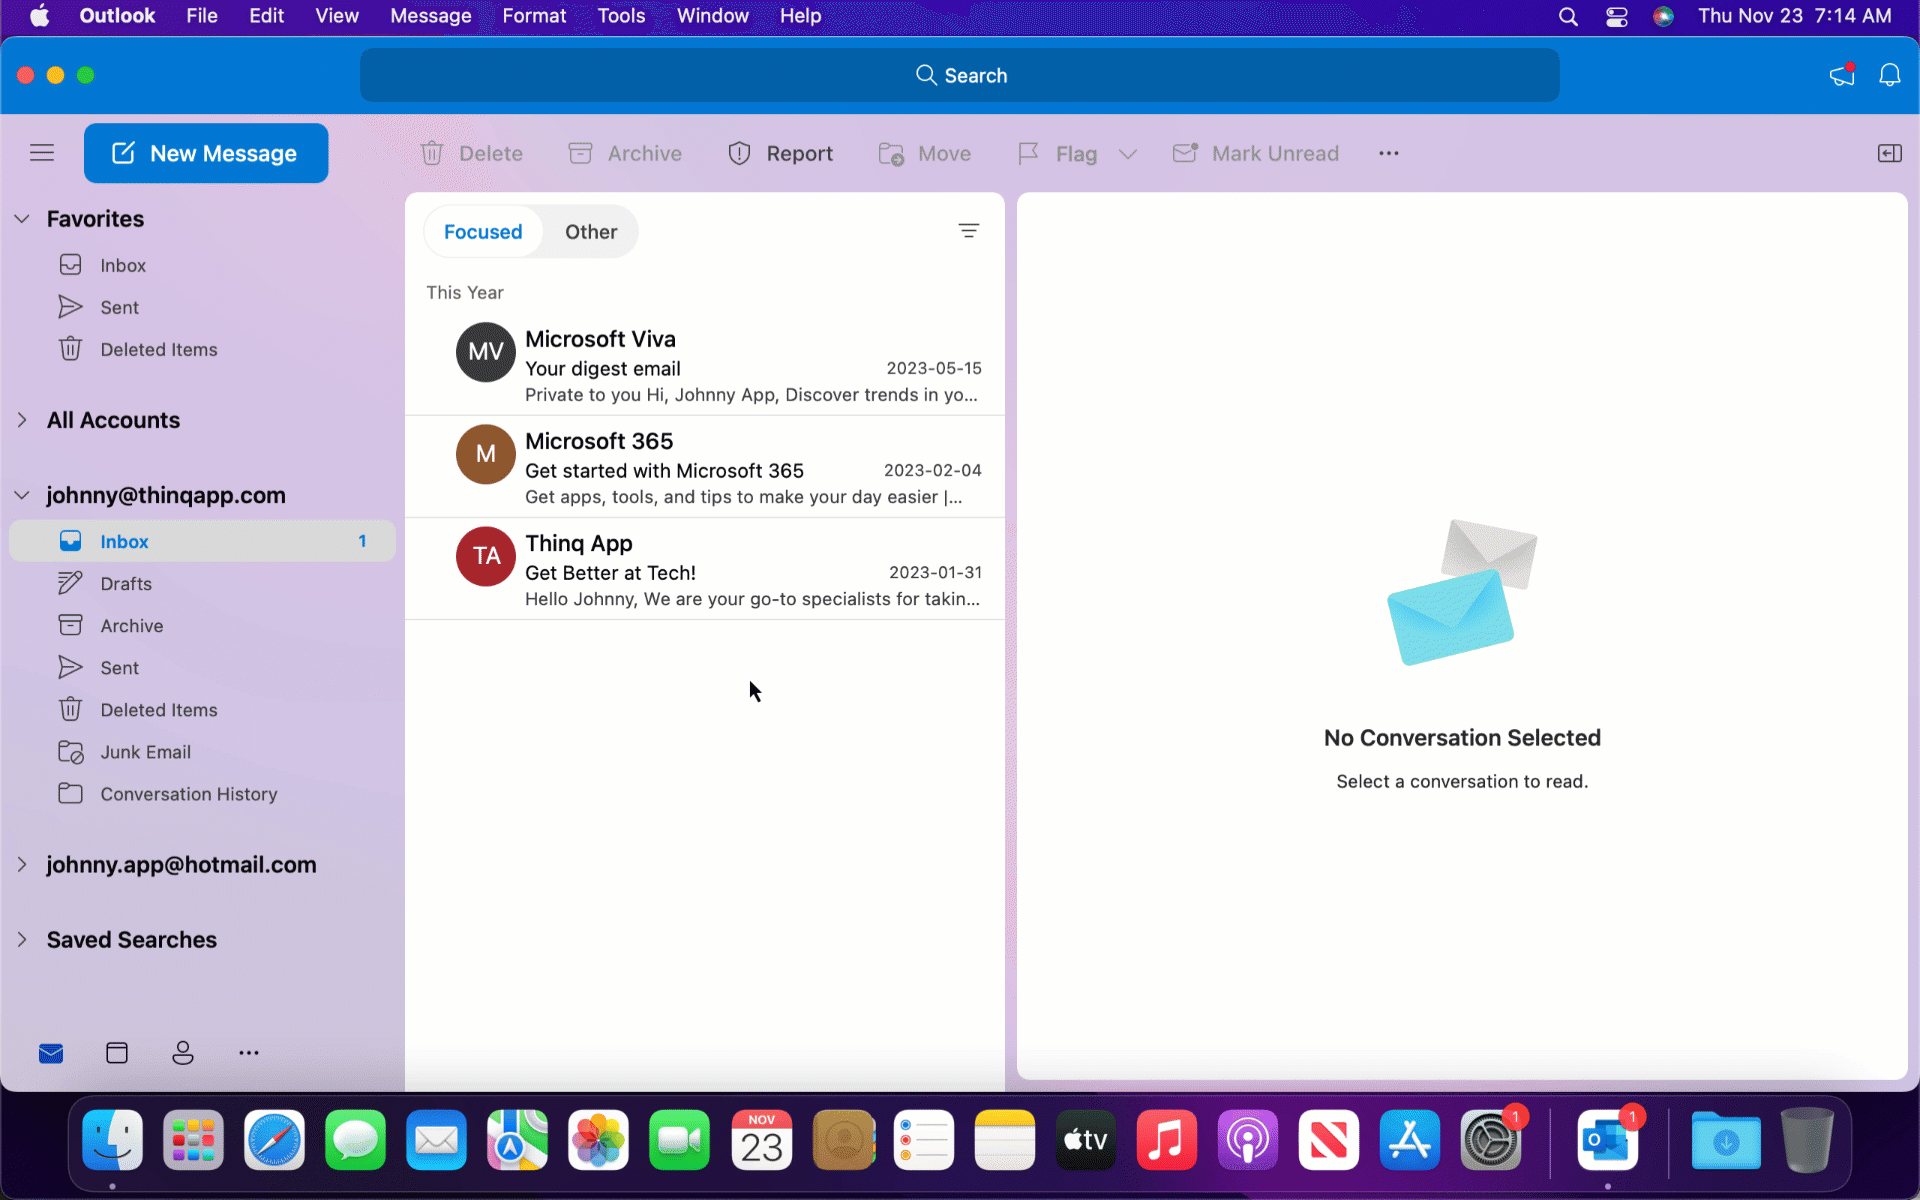1920x1200 pixels.
Task: Open the Format menu
Action: [534, 16]
